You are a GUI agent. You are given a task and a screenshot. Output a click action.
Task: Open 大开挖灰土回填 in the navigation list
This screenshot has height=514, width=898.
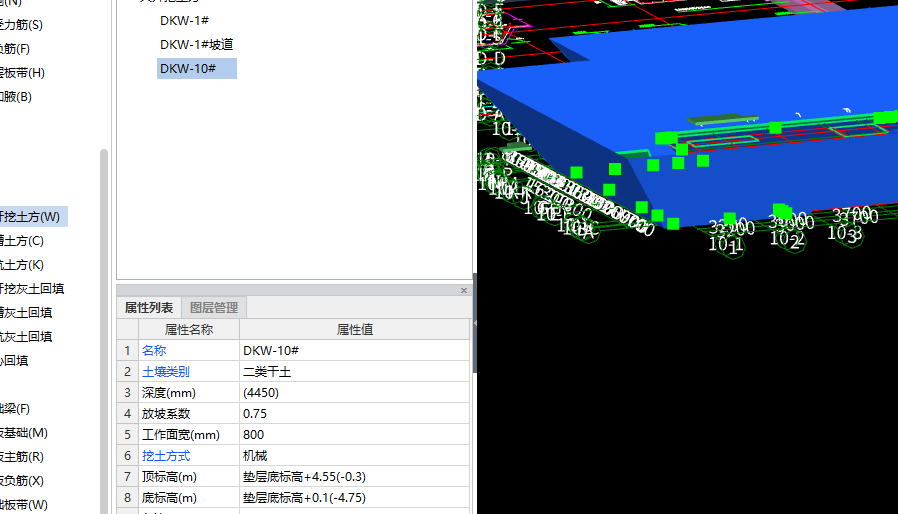tap(32, 289)
